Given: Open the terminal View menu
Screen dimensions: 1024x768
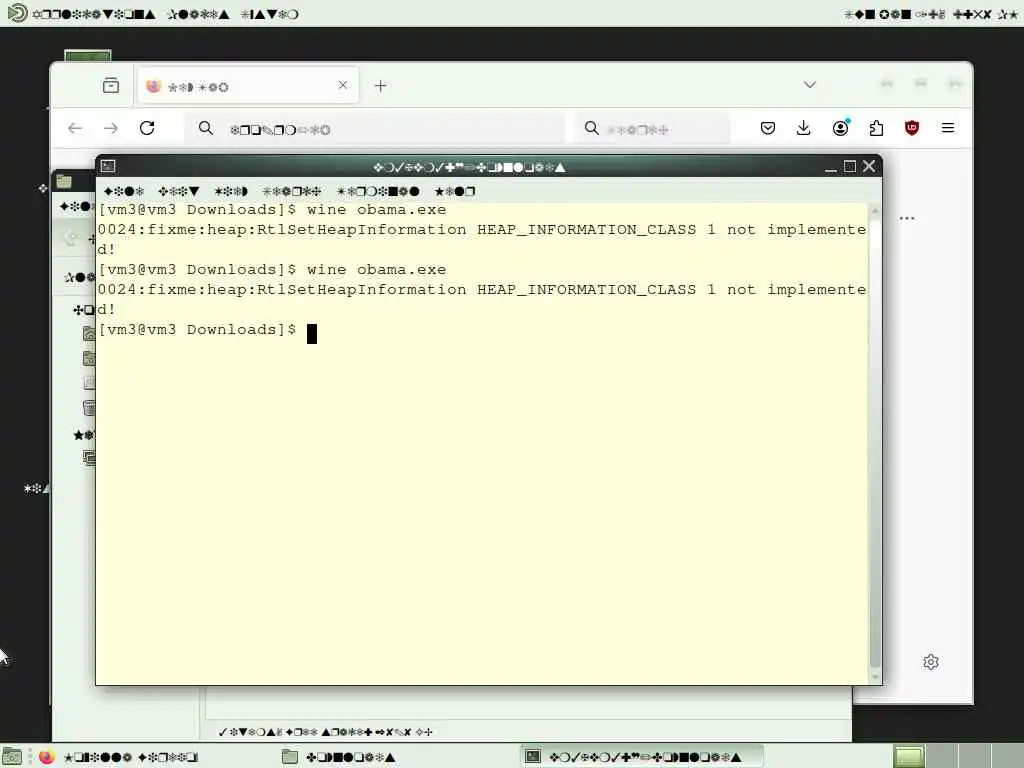Looking at the screenshot, I should (231, 191).
